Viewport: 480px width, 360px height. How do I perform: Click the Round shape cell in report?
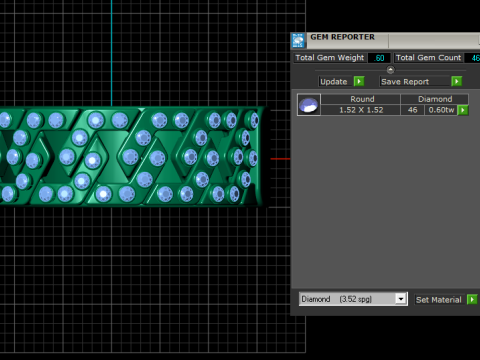[361, 99]
